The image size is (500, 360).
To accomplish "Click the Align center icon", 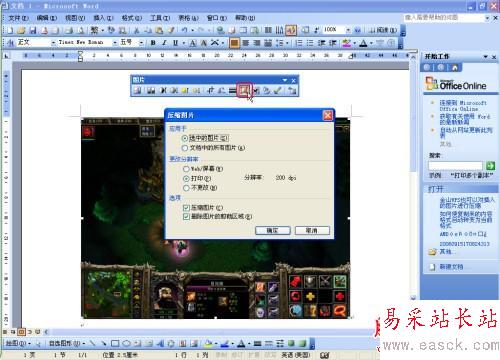I will coord(246,43).
